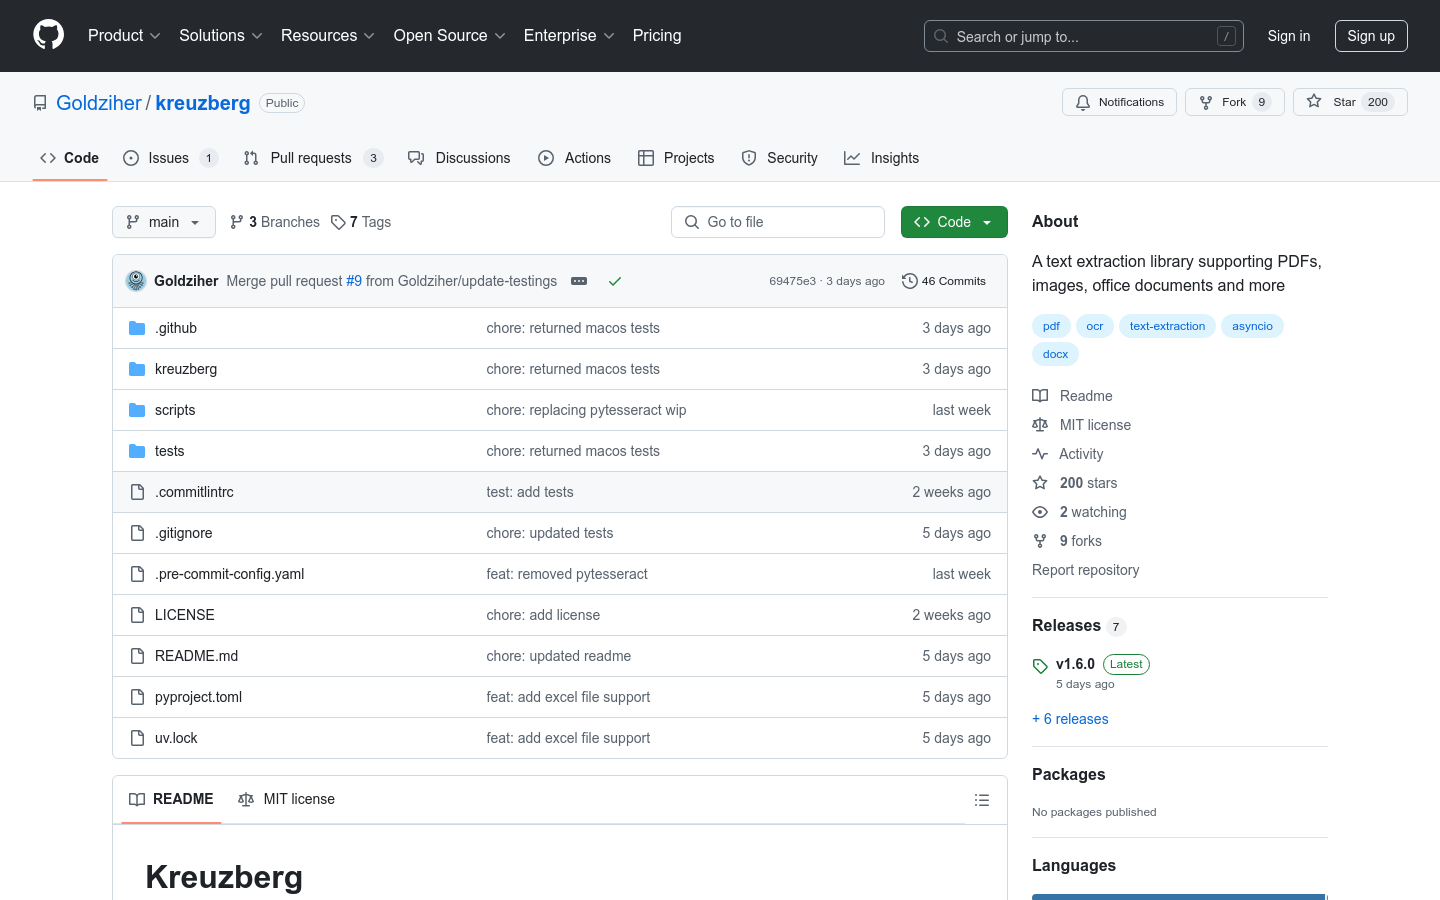
Task: Open the .github folder
Action: pyautogui.click(x=176, y=328)
